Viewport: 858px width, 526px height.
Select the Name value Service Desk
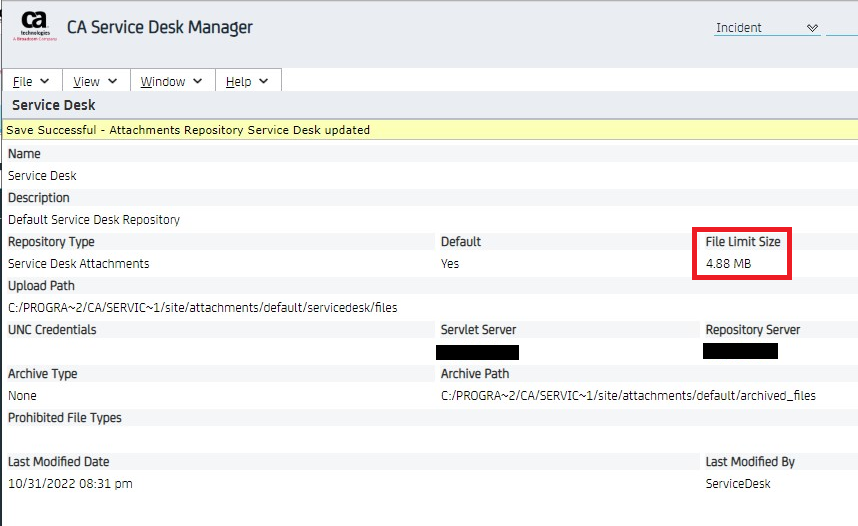click(42, 176)
